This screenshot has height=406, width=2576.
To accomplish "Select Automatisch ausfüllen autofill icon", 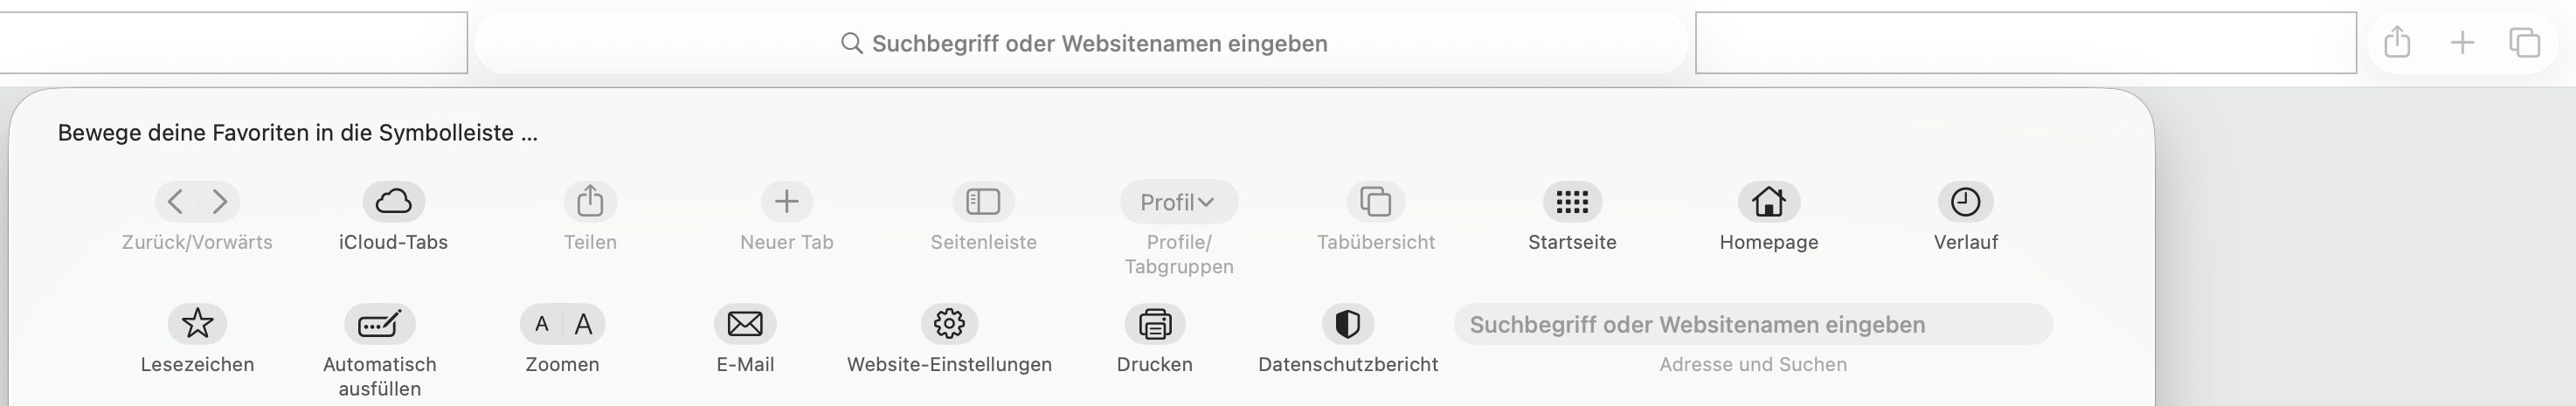I will click(x=379, y=324).
